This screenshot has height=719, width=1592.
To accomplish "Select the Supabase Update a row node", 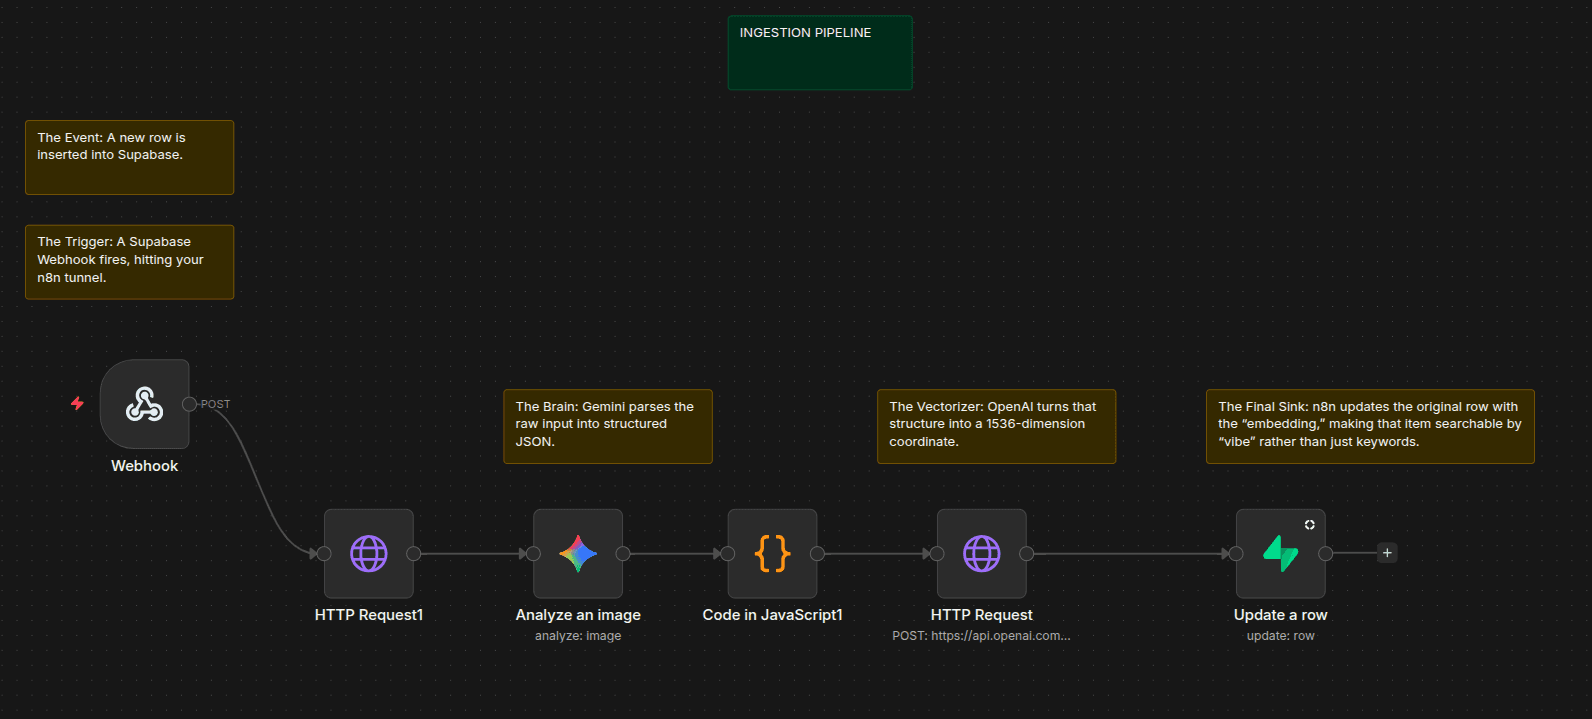I will (x=1280, y=553).
